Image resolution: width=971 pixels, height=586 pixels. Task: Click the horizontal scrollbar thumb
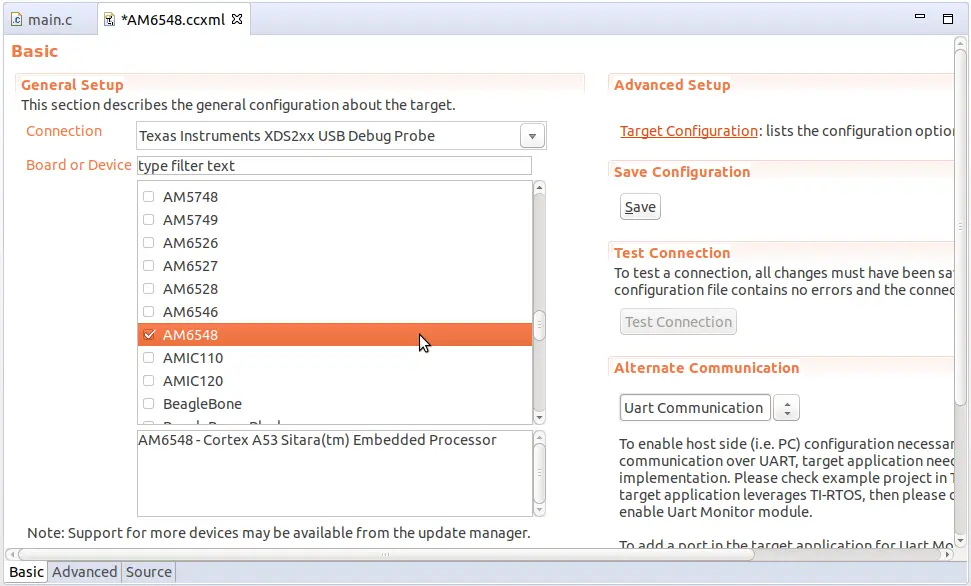pos(386,554)
